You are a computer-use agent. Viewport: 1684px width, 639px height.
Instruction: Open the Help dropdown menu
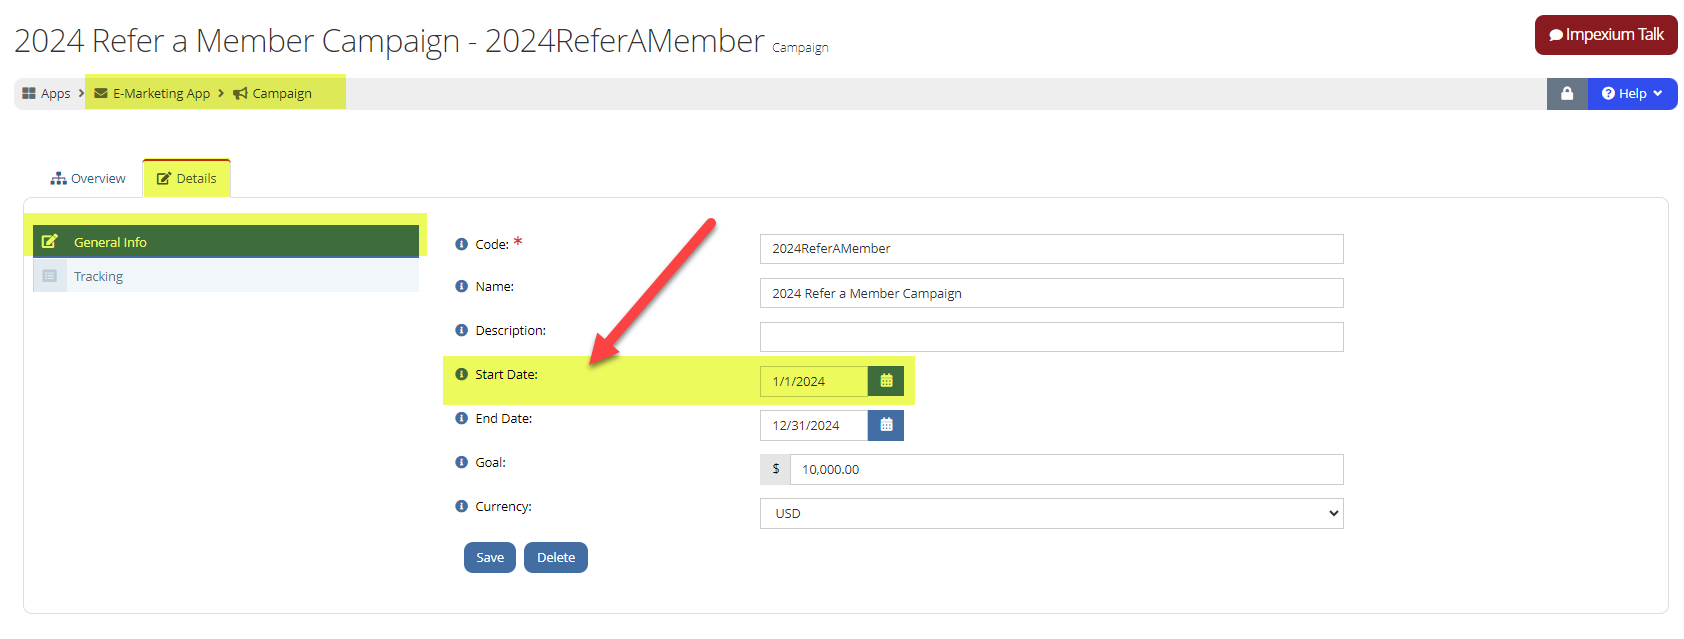1632,94
